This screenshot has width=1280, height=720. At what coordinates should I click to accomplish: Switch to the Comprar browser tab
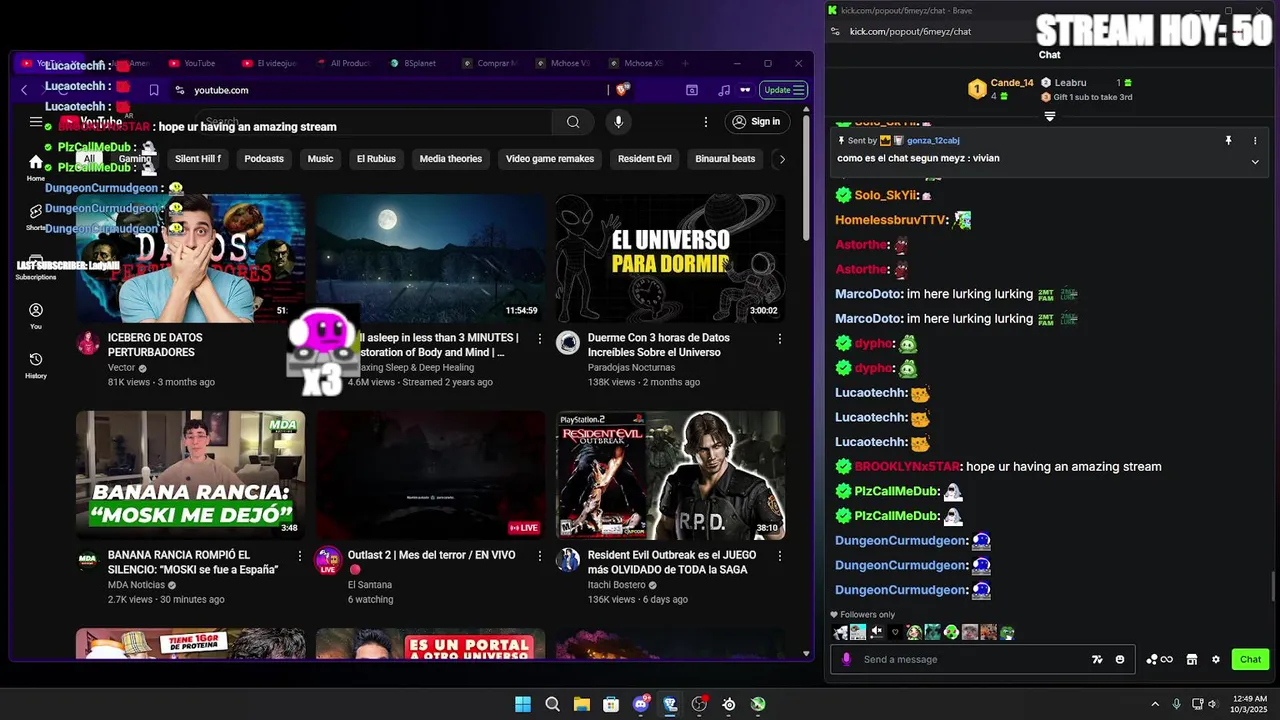490,63
